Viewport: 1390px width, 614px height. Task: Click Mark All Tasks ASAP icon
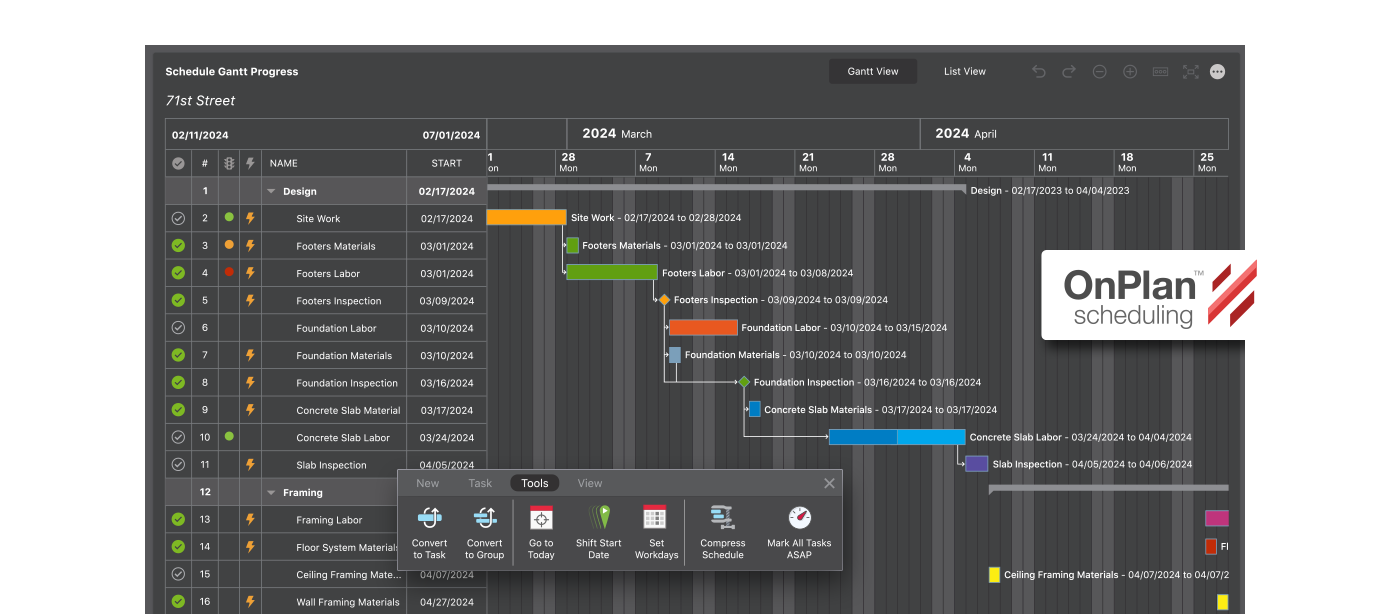[x=799, y=518]
